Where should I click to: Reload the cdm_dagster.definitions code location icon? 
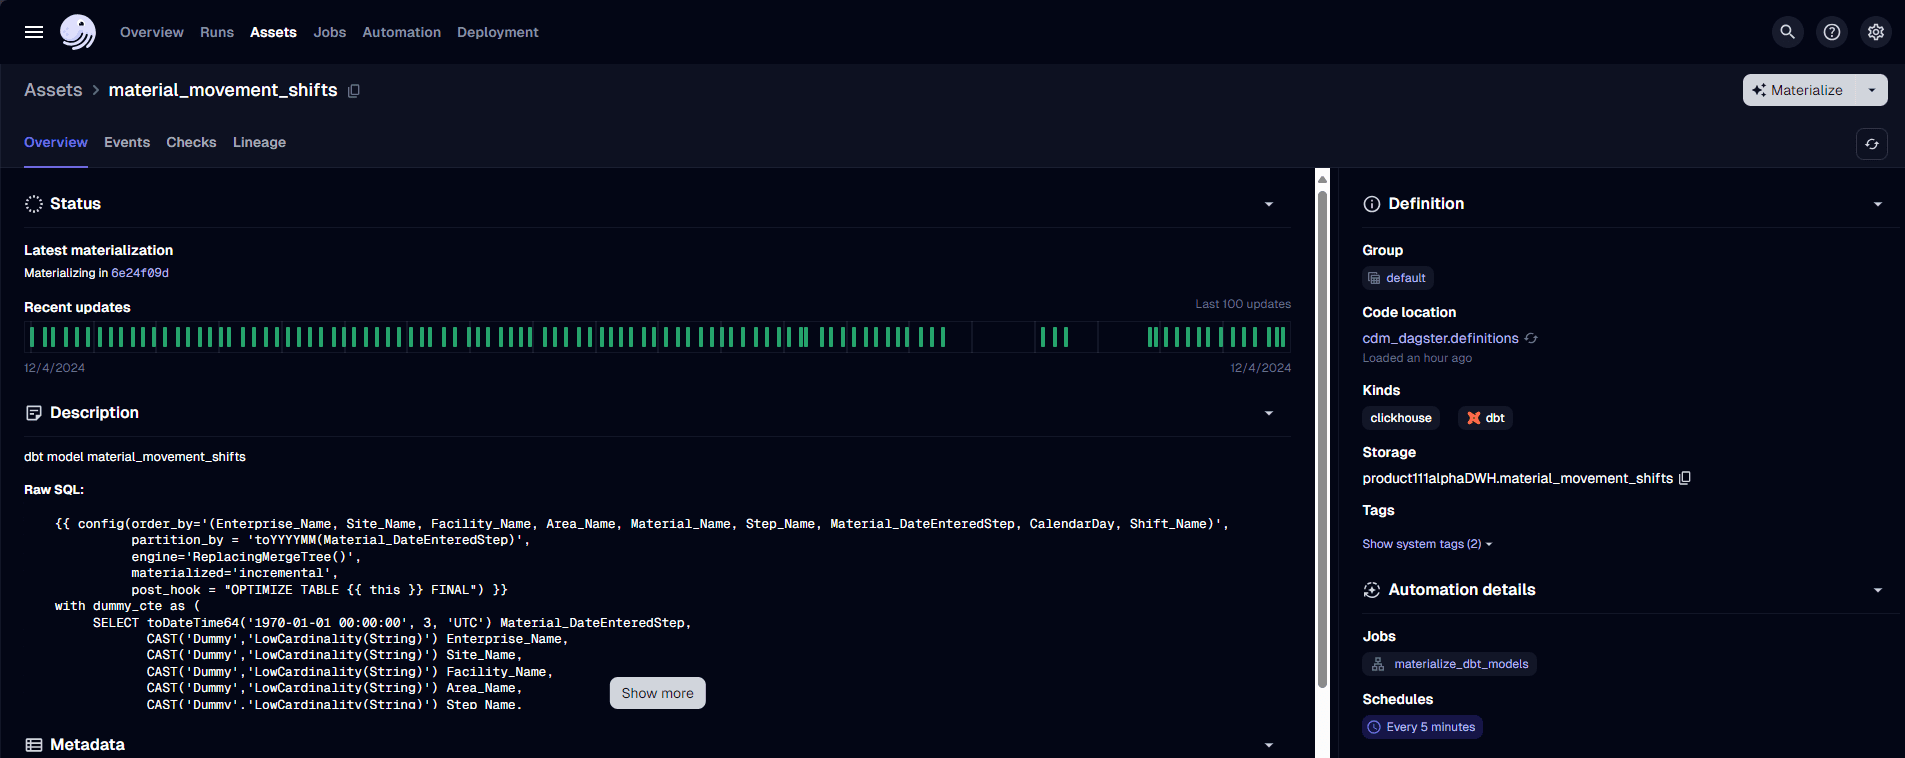pyautogui.click(x=1531, y=339)
